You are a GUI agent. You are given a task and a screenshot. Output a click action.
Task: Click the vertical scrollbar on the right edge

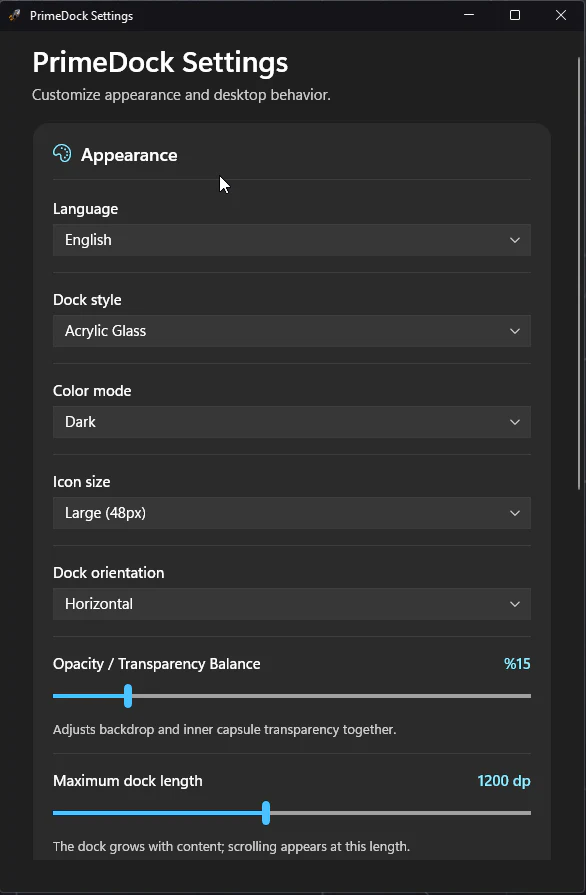(x=579, y=273)
